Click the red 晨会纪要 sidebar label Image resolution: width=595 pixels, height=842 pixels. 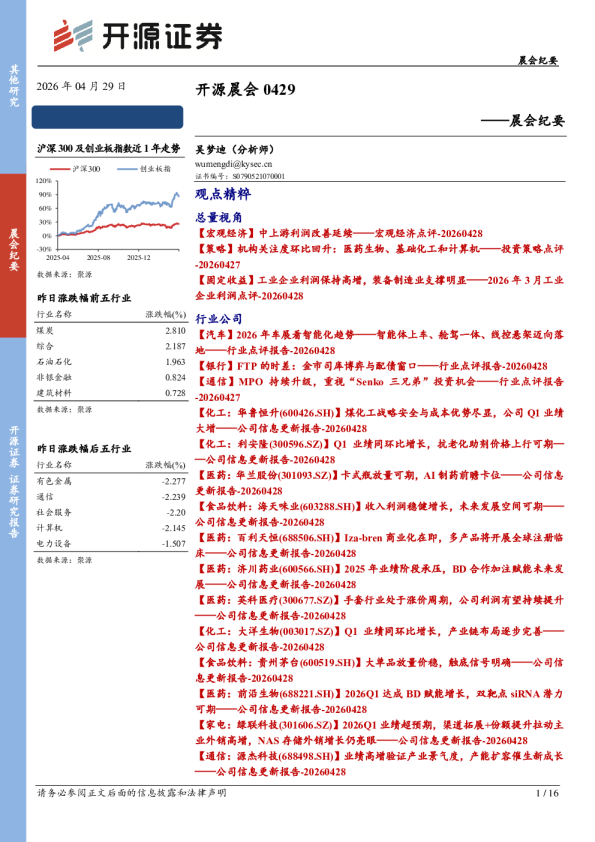pyautogui.click(x=13, y=250)
